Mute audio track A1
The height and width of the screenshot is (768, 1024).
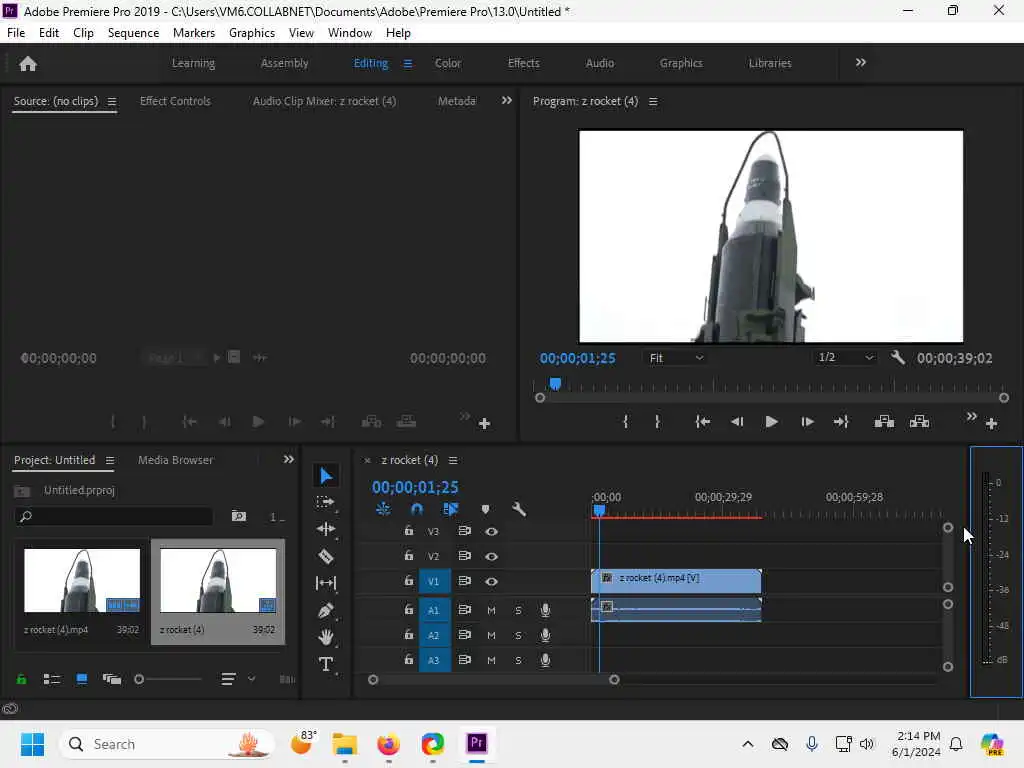tap(491, 610)
